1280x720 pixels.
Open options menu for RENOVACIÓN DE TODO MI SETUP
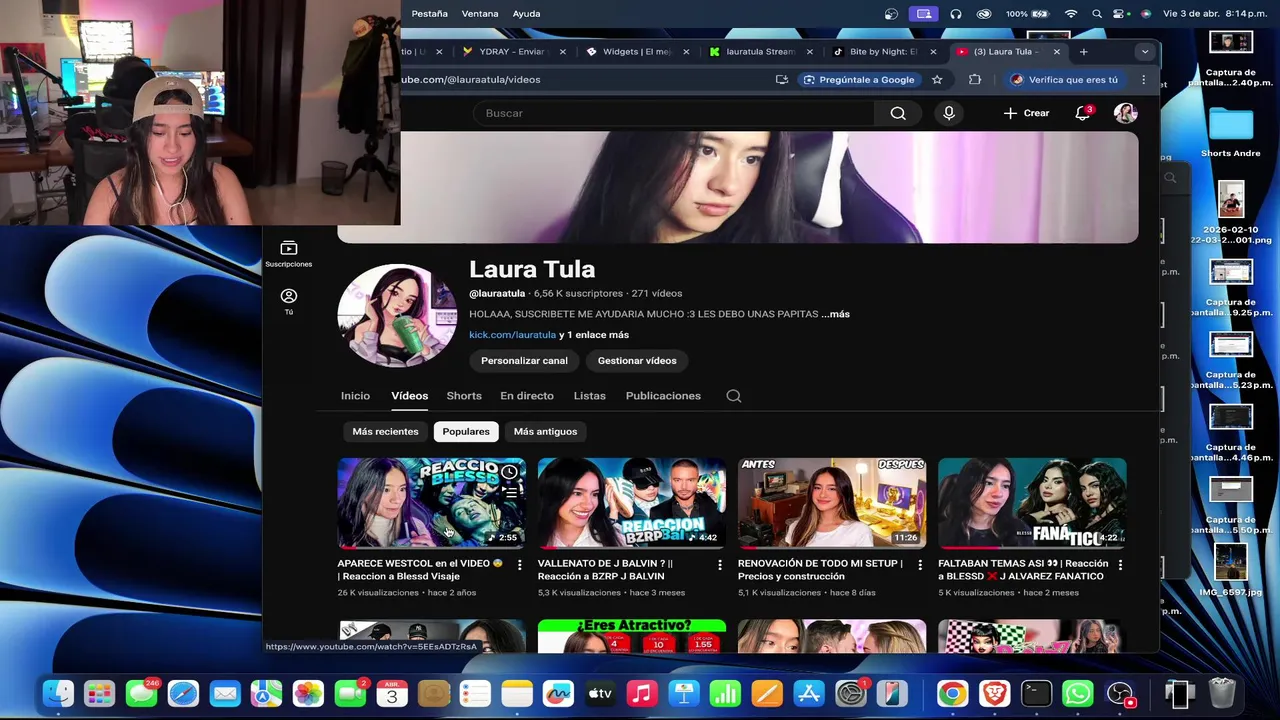pyautogui.click(x=920, y=565)
